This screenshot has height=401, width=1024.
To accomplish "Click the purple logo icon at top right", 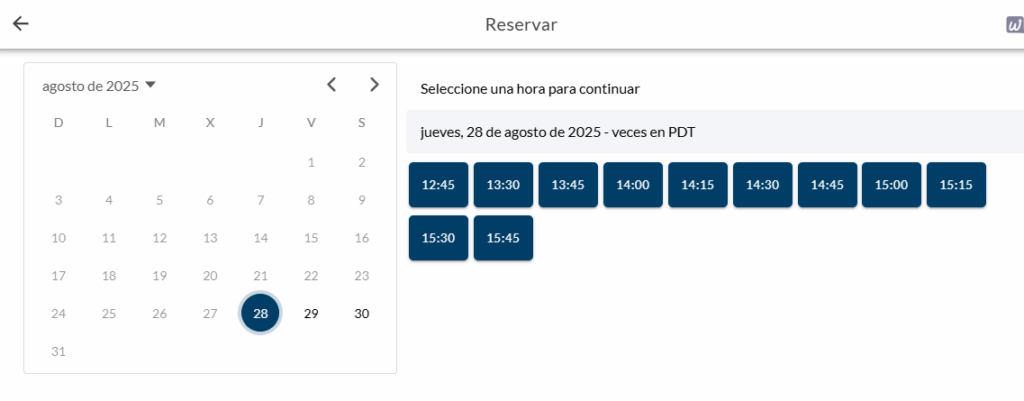I will 1015,25.
